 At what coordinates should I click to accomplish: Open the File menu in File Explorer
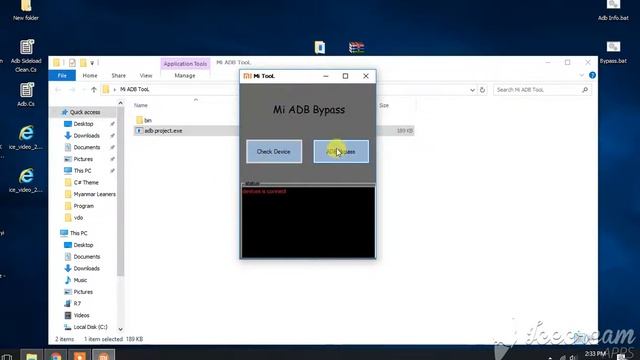[x=62, y=76]
